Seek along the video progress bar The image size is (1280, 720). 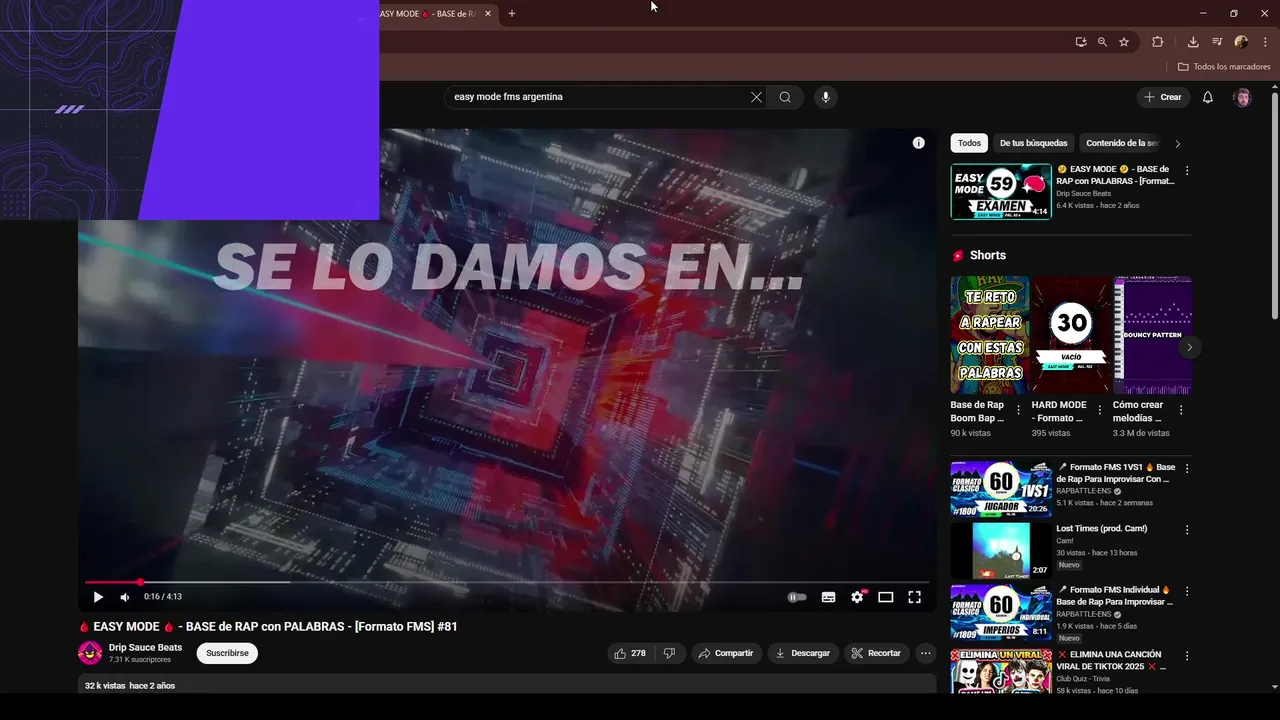[x=507, y=582]
